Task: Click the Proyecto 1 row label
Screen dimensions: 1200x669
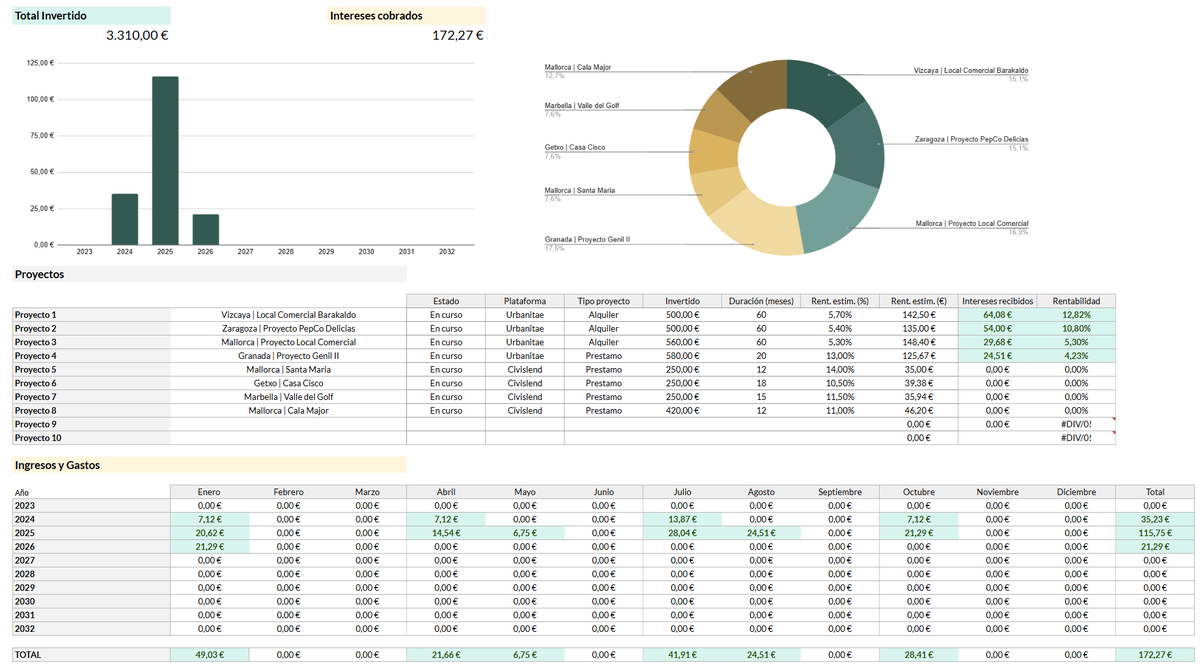Action: point(91,315)
